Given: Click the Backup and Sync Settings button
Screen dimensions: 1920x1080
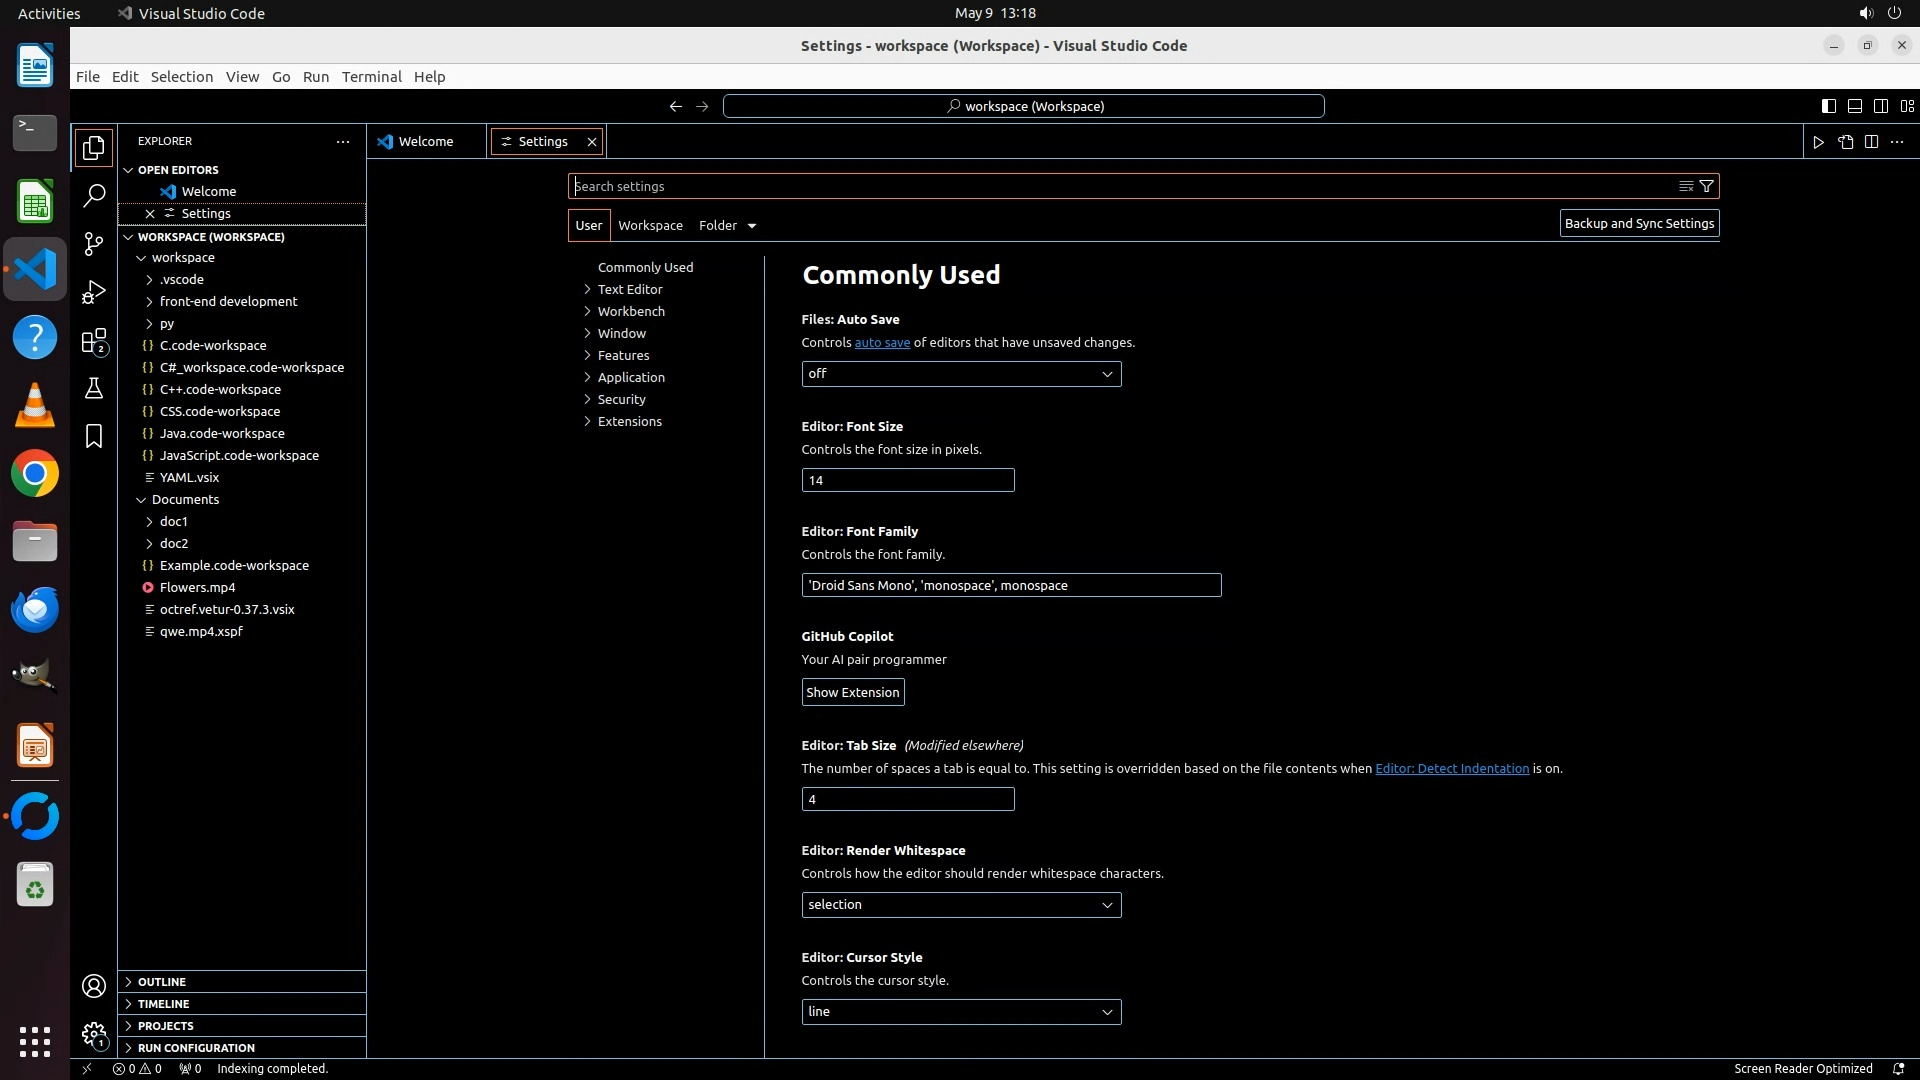Looking at the screenshot, I should [1638, 224].
